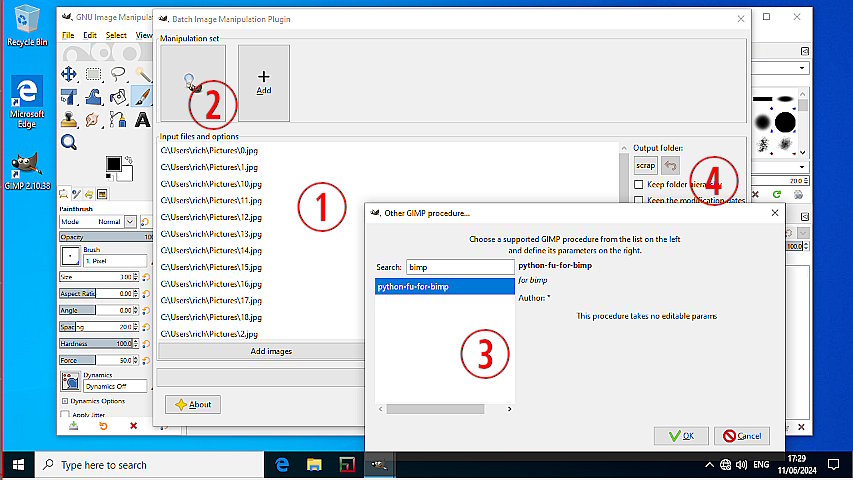Restore tool options orange arrow icon
Viewport: 853px width, 480px height.
[x=103, y=426]
